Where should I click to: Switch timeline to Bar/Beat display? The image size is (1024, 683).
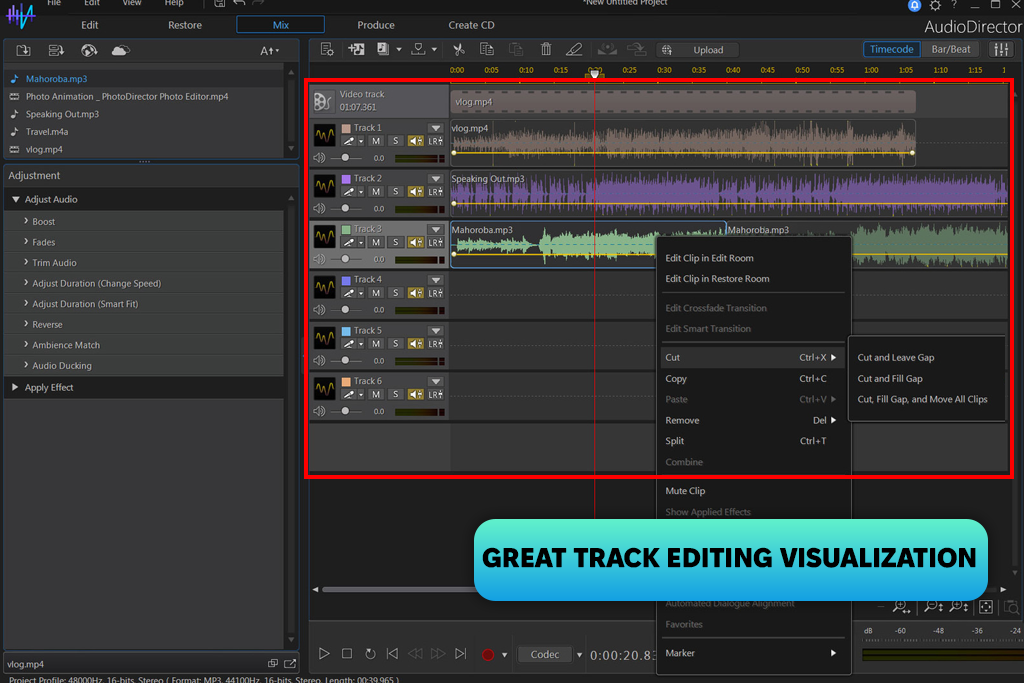[x=950, y=49]
